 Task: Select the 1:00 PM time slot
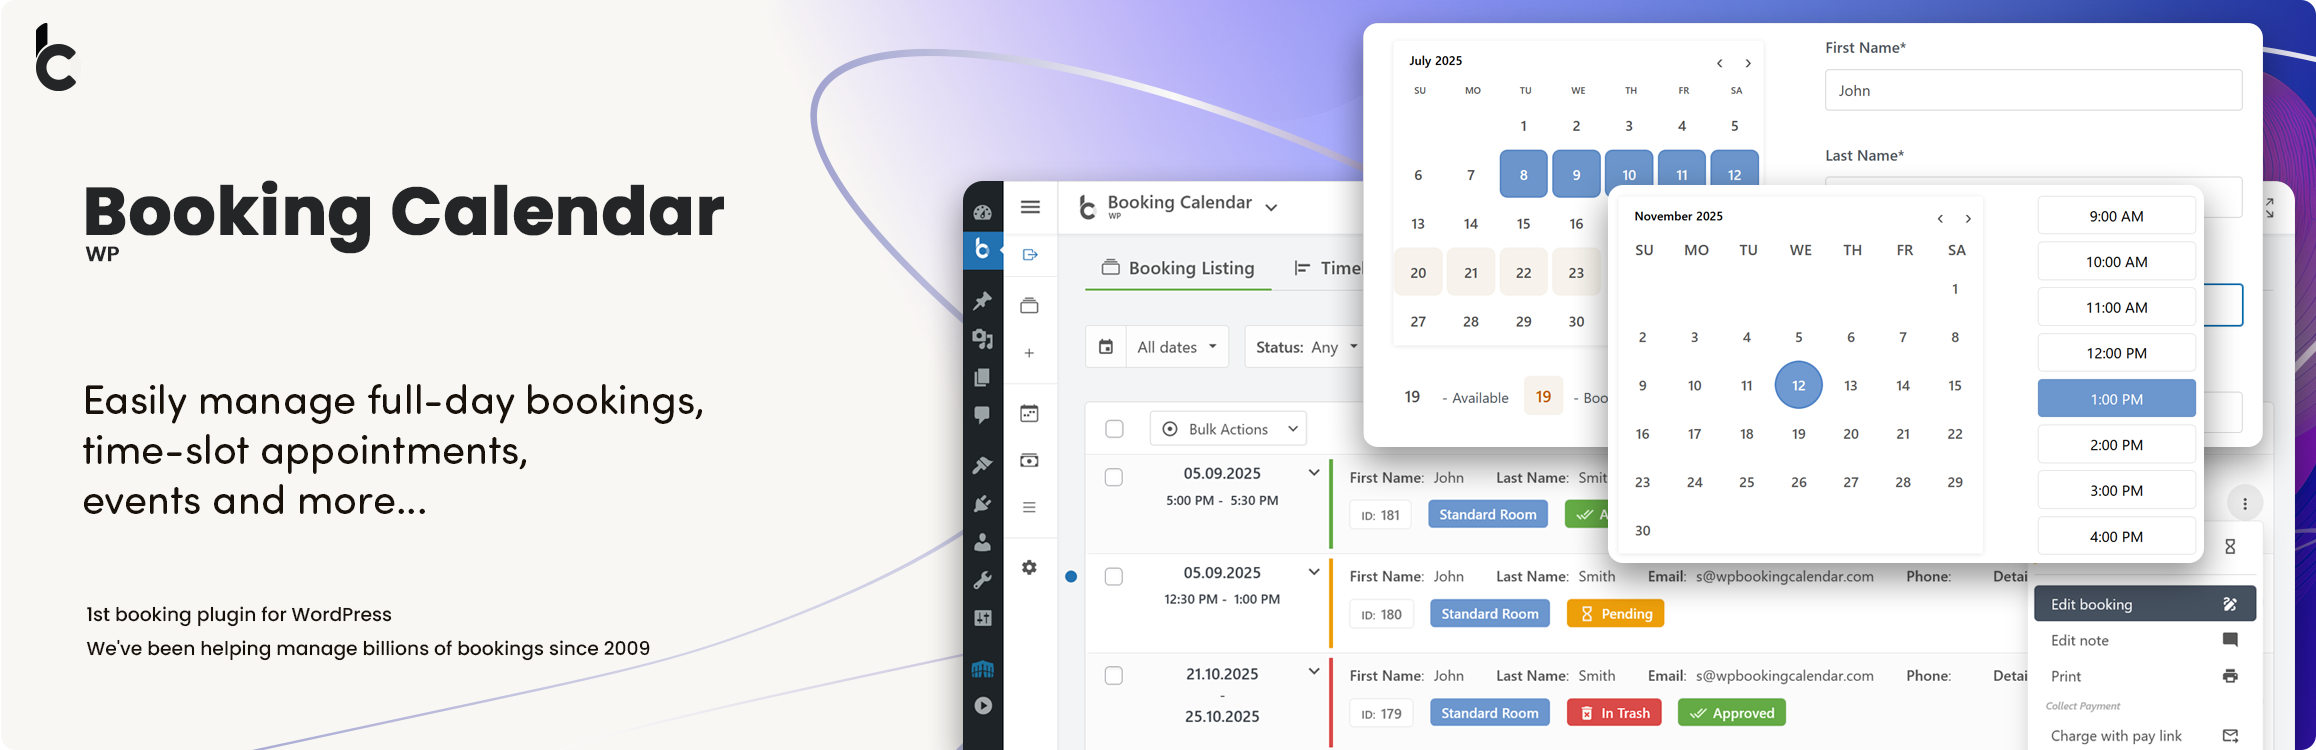[x=2116, y=399]
